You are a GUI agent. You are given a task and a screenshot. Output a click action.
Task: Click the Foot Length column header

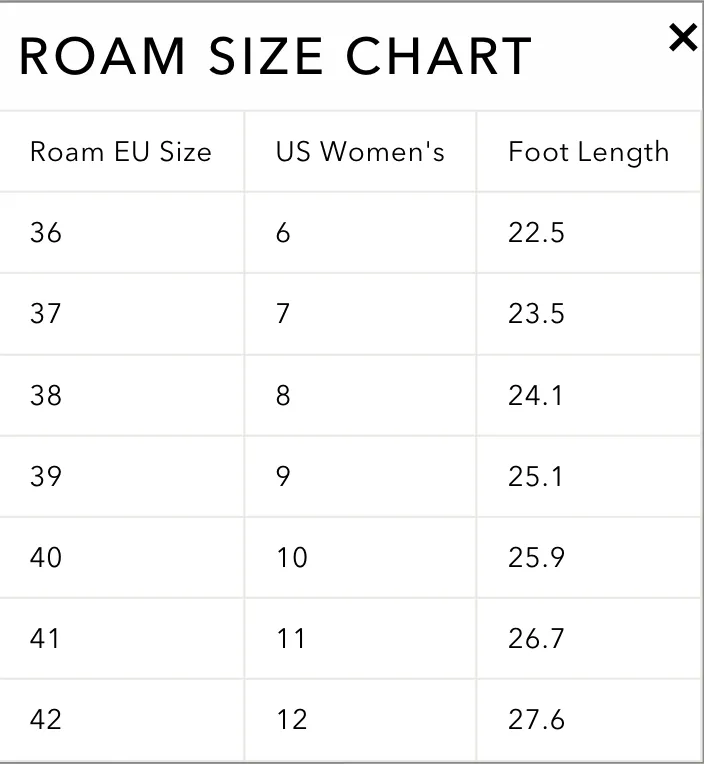[x=589, y=152]
